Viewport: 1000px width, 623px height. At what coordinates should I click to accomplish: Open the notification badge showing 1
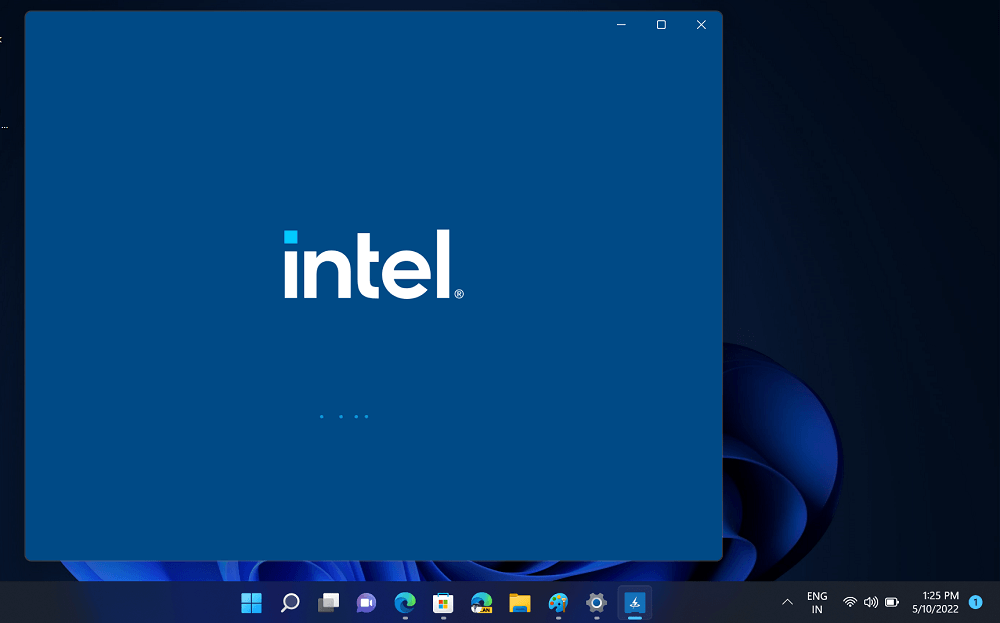(x=975, y=602)
